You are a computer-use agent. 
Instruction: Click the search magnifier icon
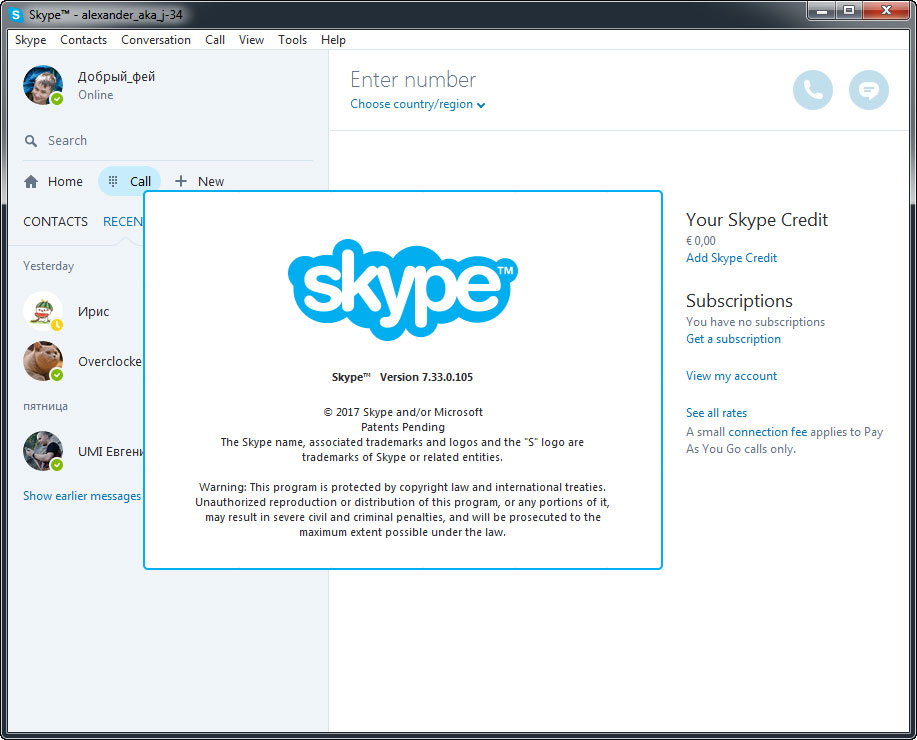(30, 141)
